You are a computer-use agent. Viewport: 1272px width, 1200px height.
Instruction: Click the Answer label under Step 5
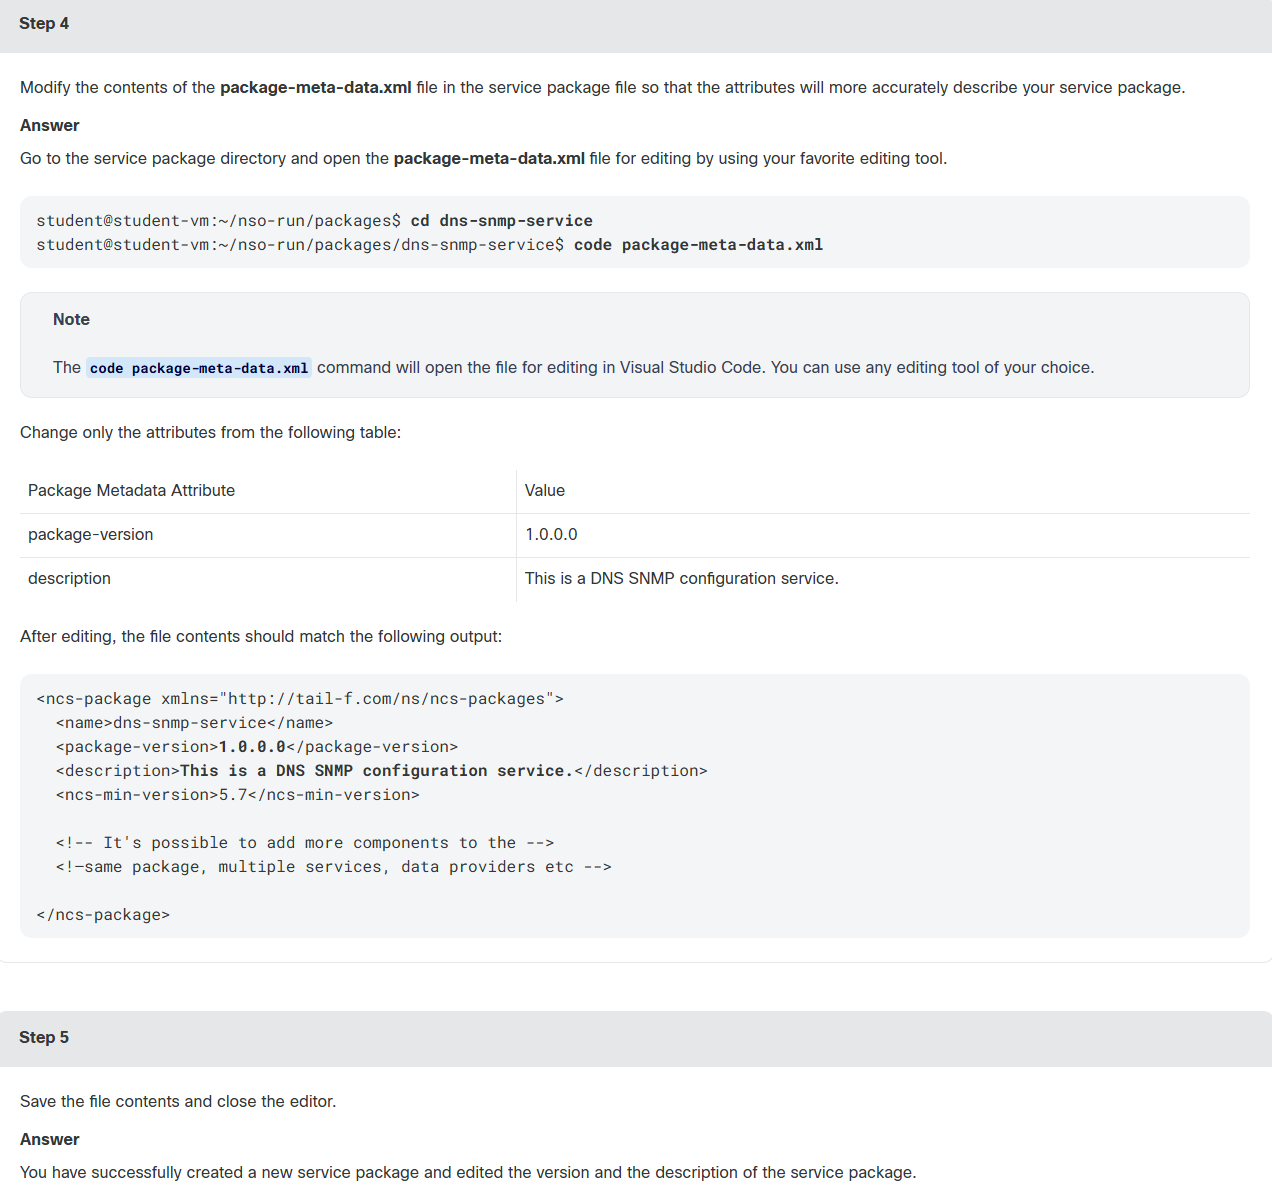point(49,1139)
